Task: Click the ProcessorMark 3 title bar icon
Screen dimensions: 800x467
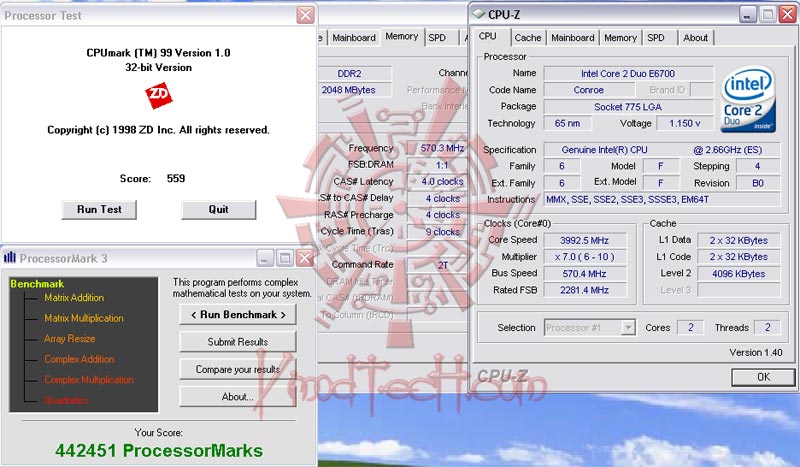Action: point(10,258)
